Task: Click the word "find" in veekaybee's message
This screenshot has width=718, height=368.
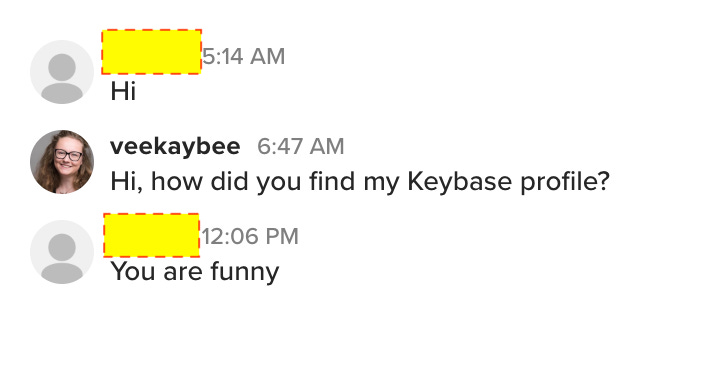Action: (x=332, y=181)
